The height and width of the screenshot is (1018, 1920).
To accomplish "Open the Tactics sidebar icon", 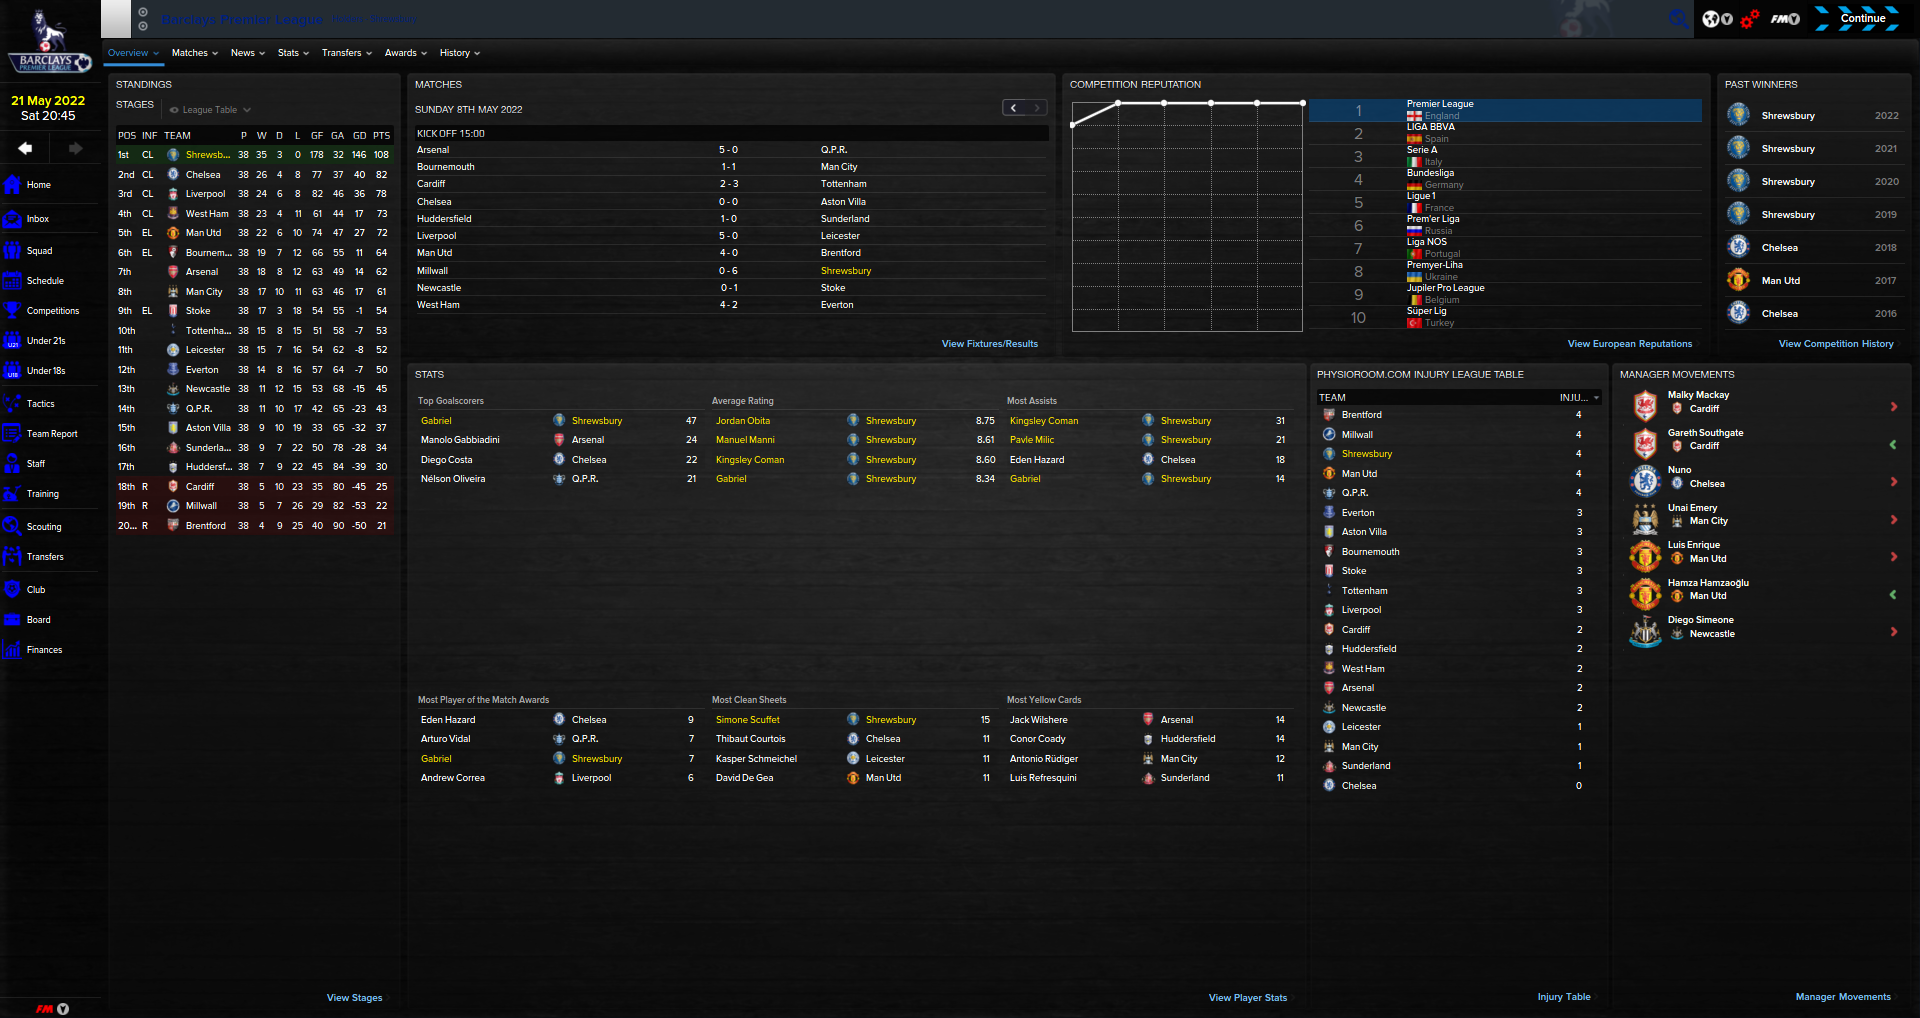I will pyautogui.click(x=12, y=403).
